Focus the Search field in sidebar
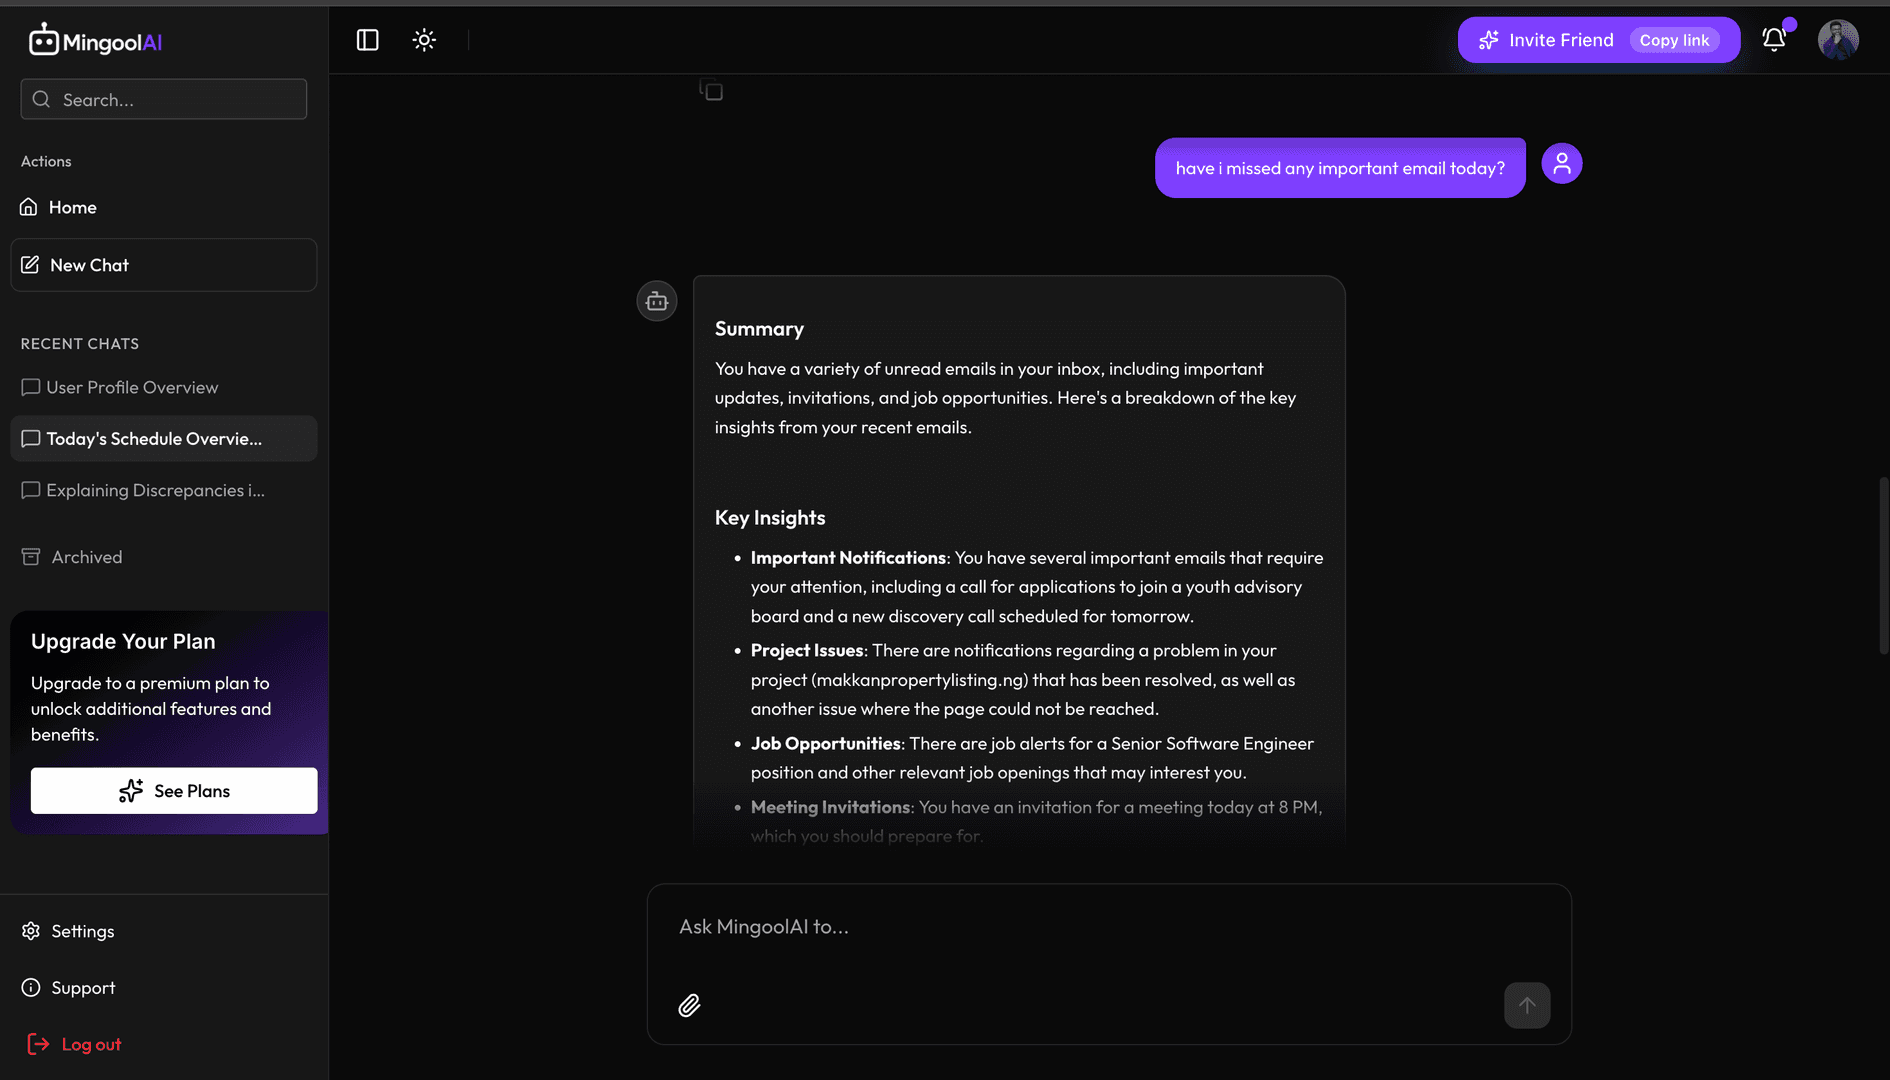This screenshot has height=1080, width=1890. point(164,99)
